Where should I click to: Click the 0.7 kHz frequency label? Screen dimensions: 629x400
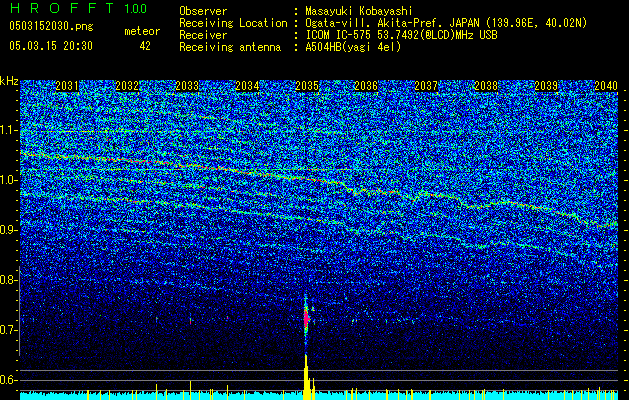click(8, 330)
